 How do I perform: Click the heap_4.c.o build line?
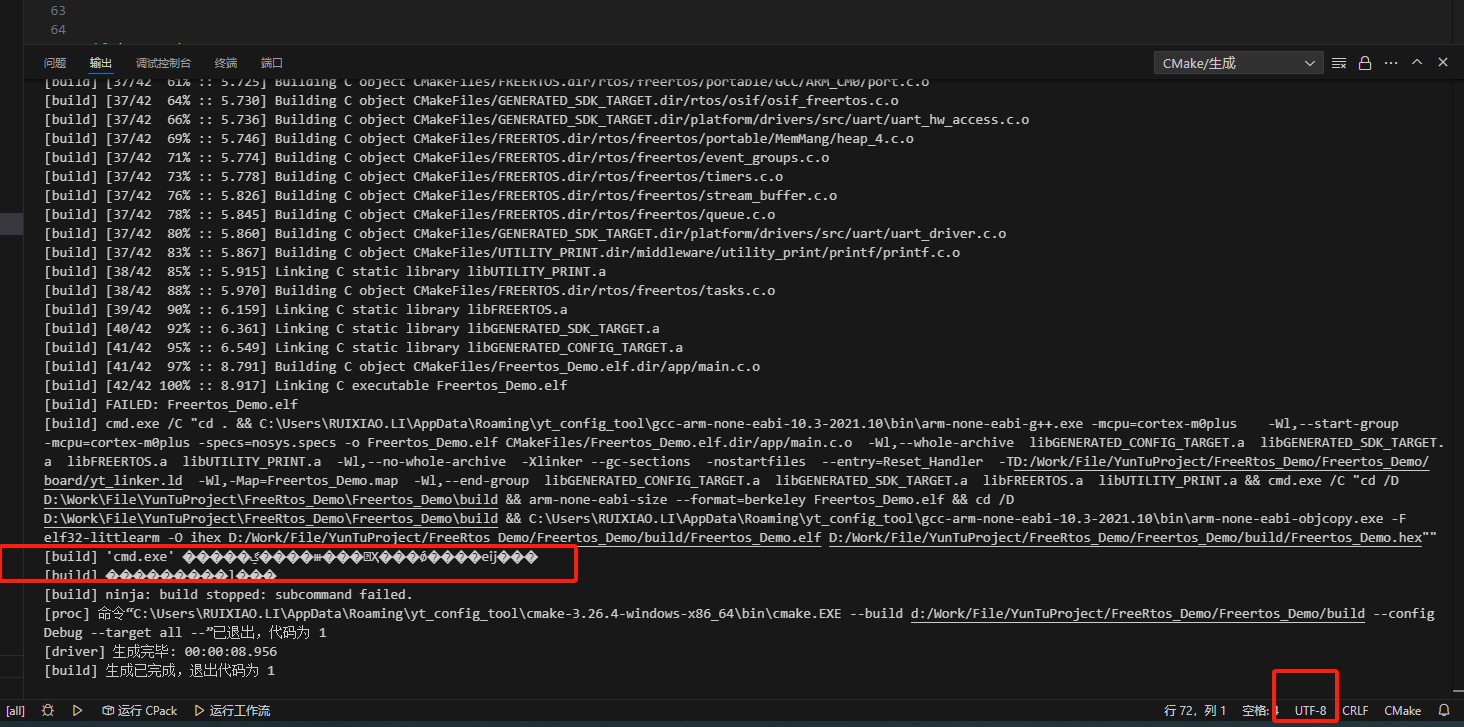[x=479, y=139]
